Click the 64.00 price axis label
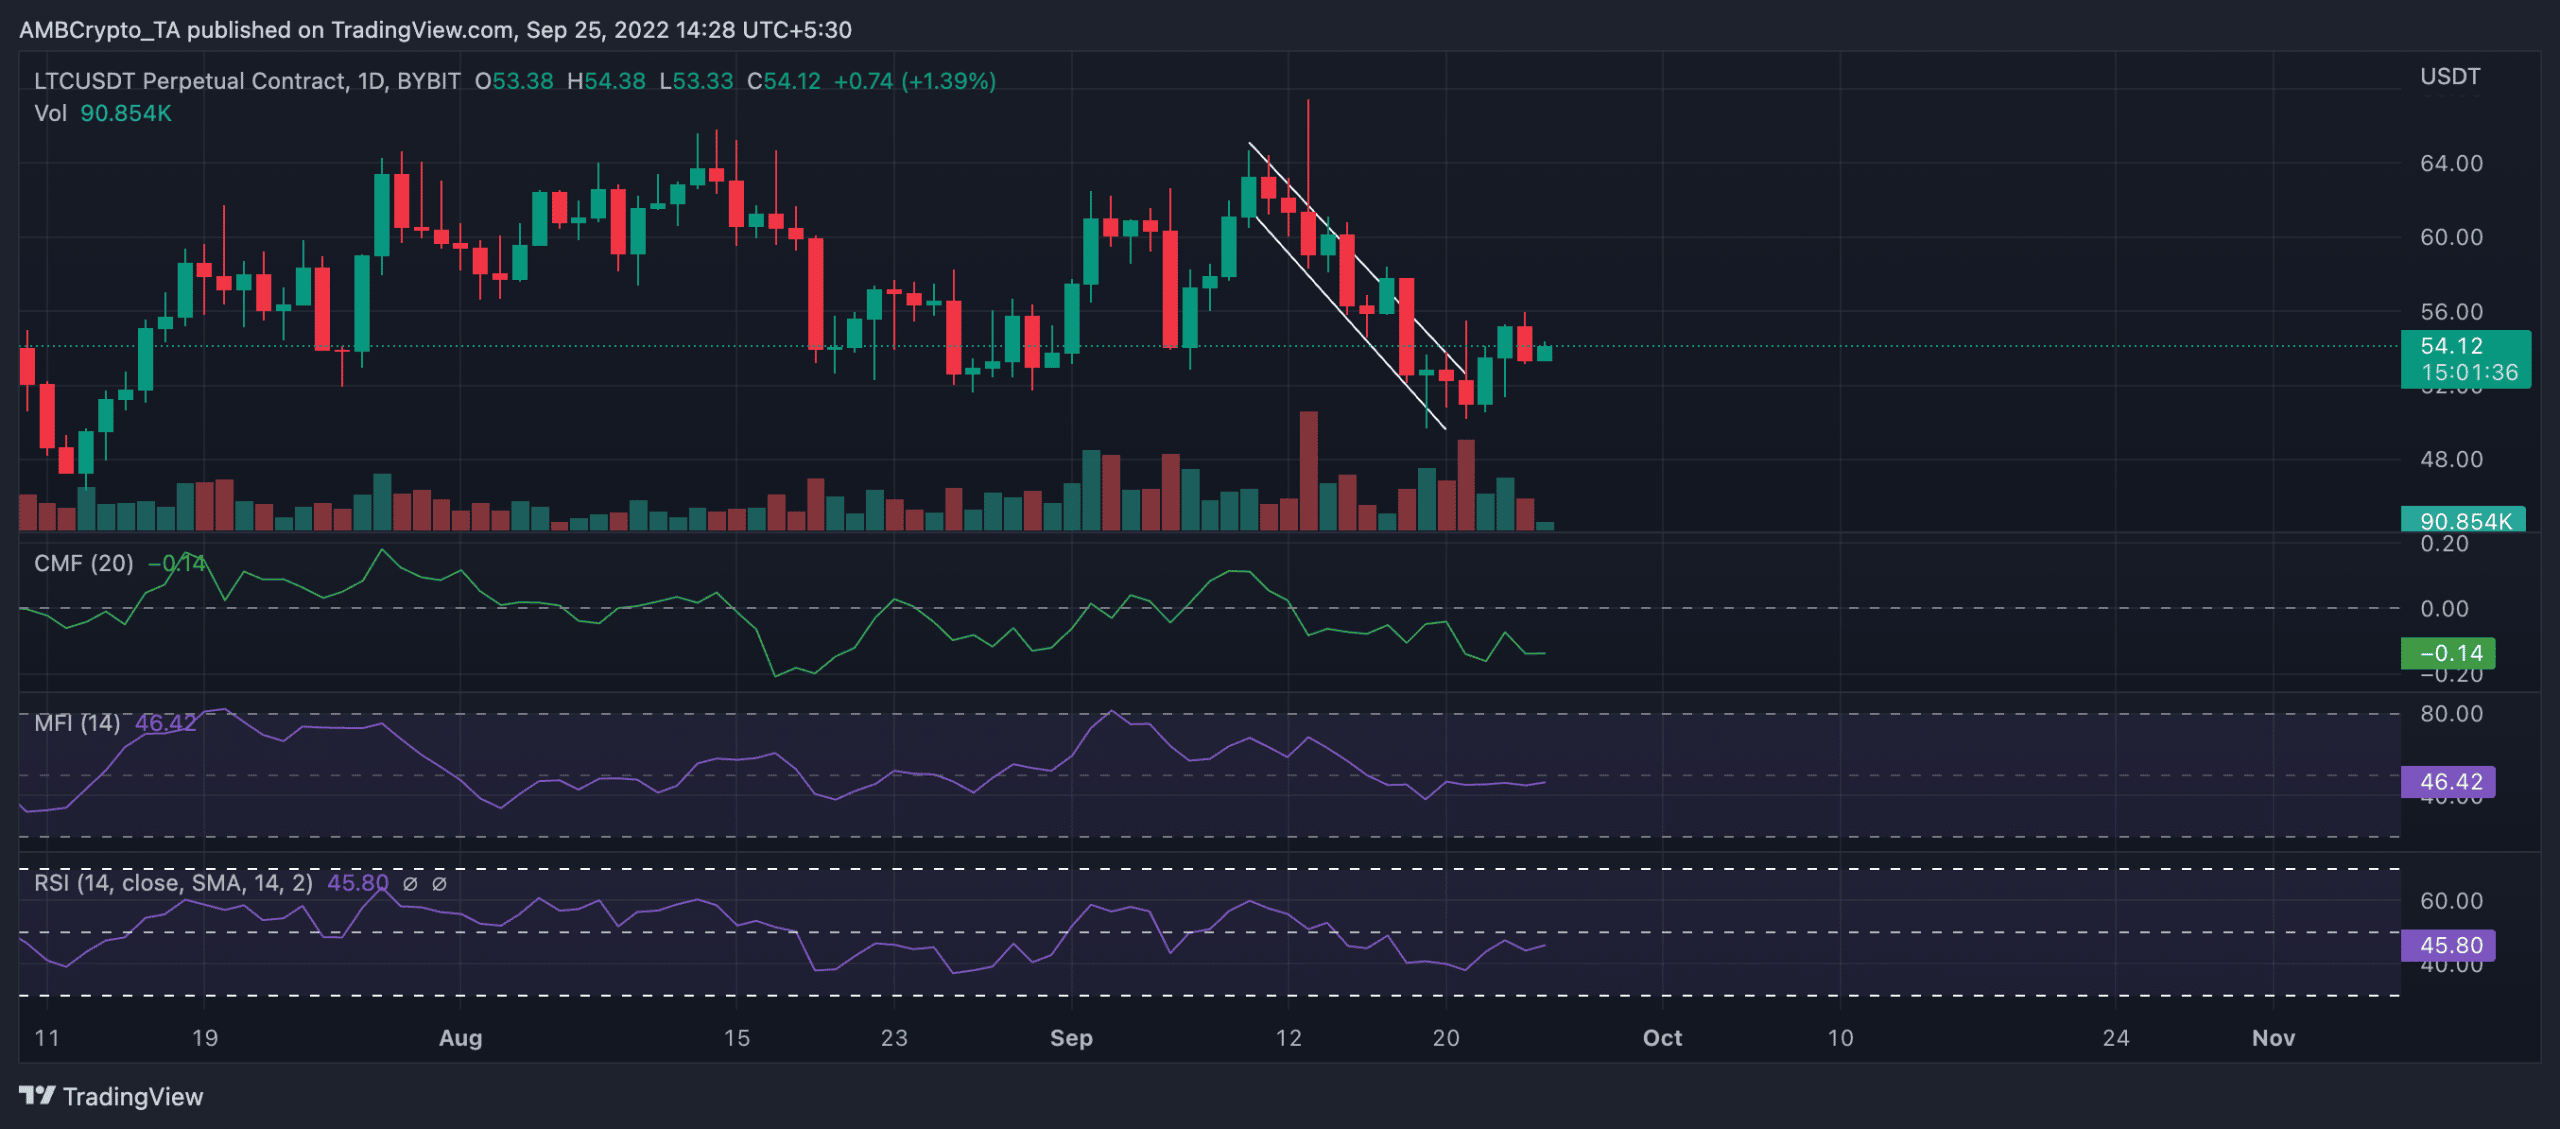Image resolution: width=2560 pixels, height=1129 pixels. pos(2451,163)
